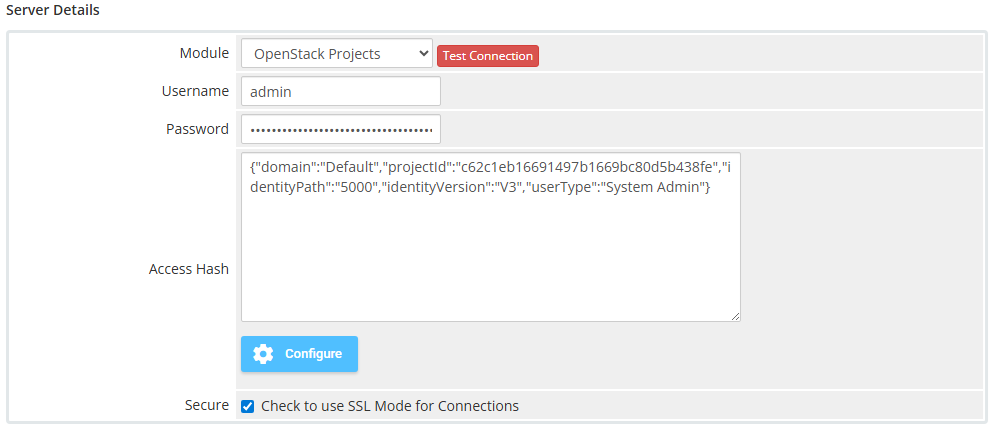995x430 pixels.
Task: Grab the Access Hash textarea resize handle
Action: [x=735, y=316]
